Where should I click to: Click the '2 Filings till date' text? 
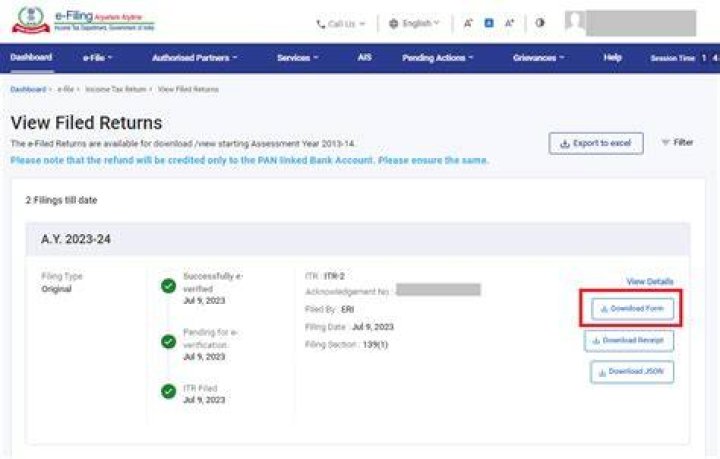point(61,200)
